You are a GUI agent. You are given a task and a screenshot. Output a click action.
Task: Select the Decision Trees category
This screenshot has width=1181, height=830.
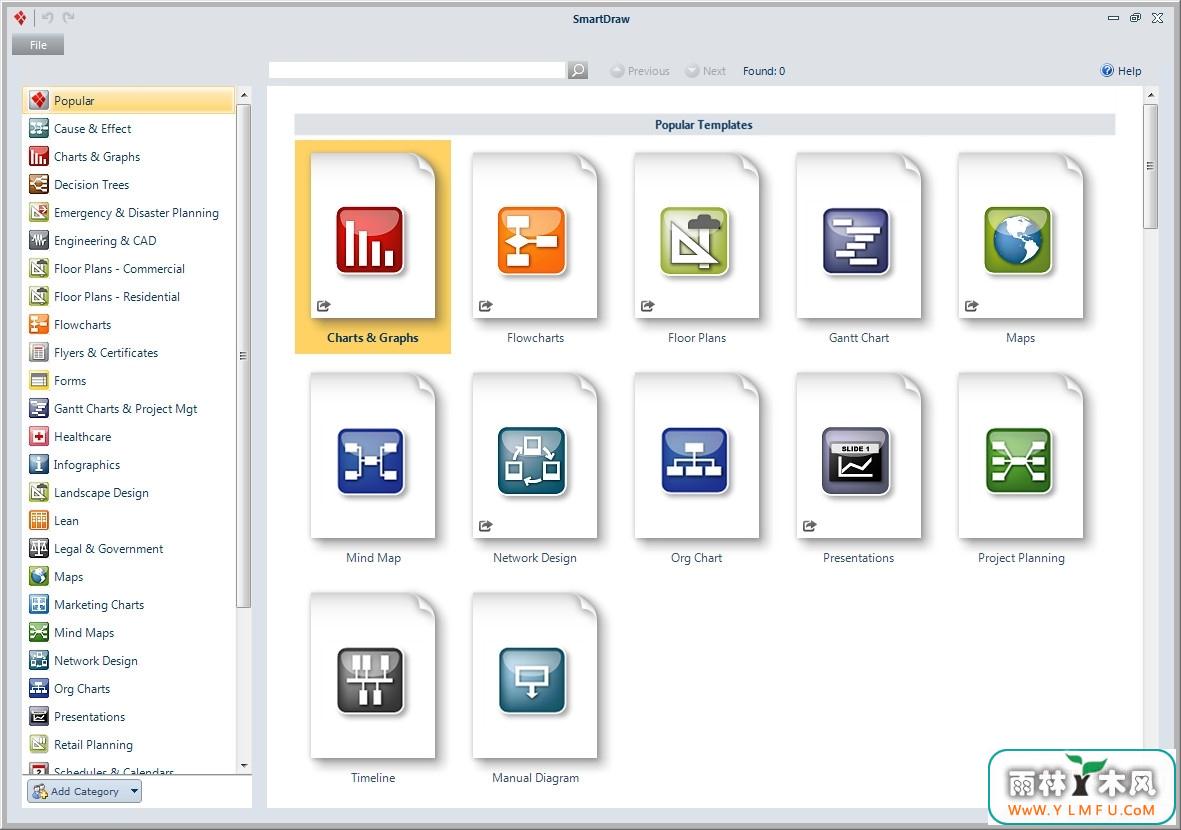(129, 185)
